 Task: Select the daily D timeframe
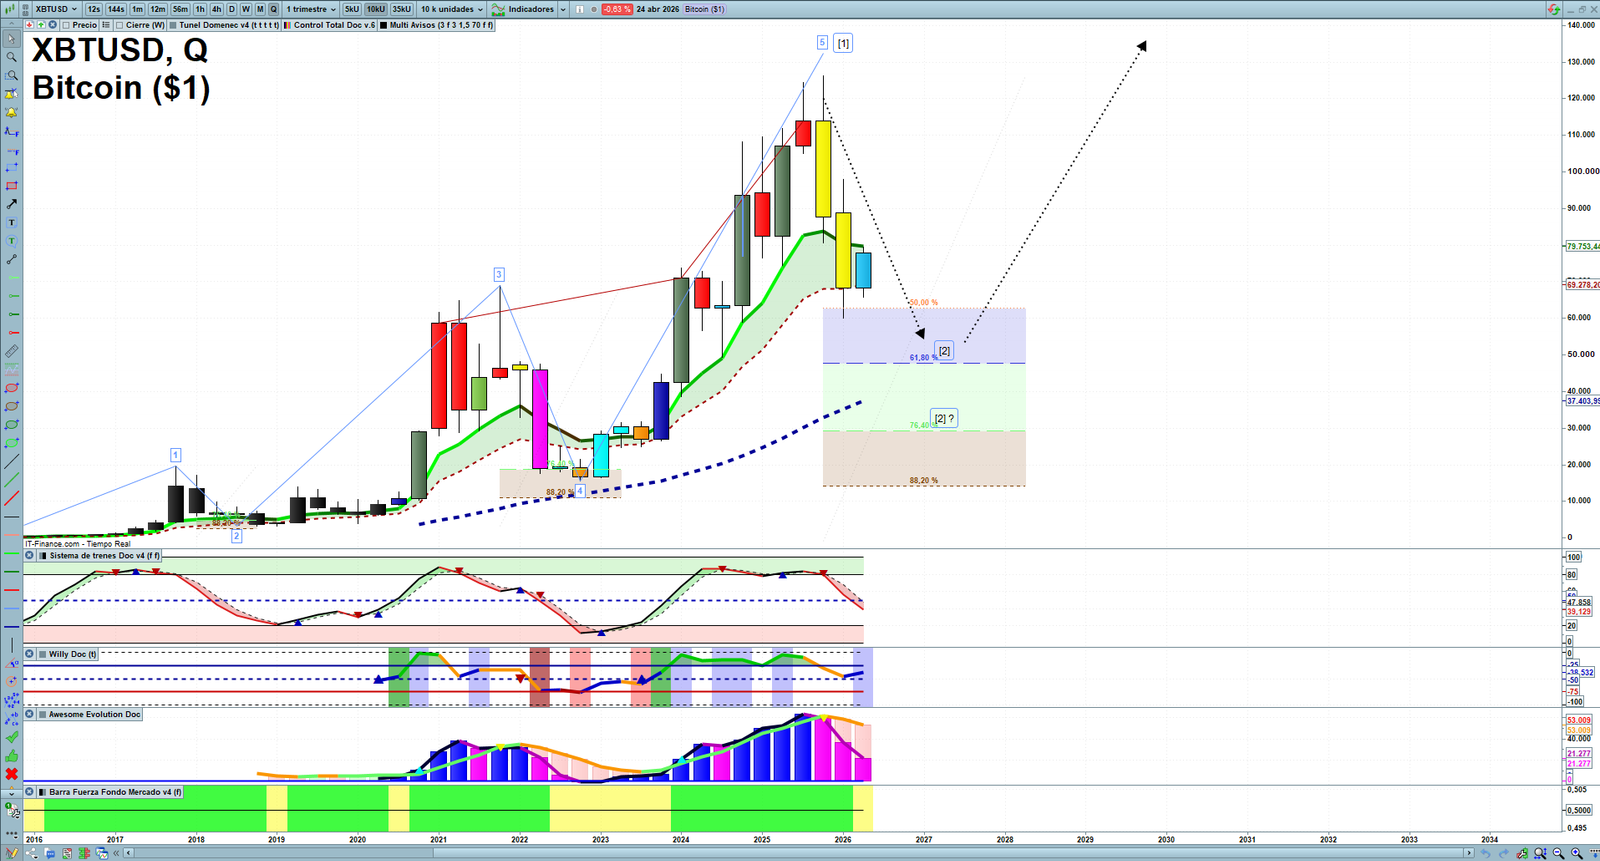[232, 9]
